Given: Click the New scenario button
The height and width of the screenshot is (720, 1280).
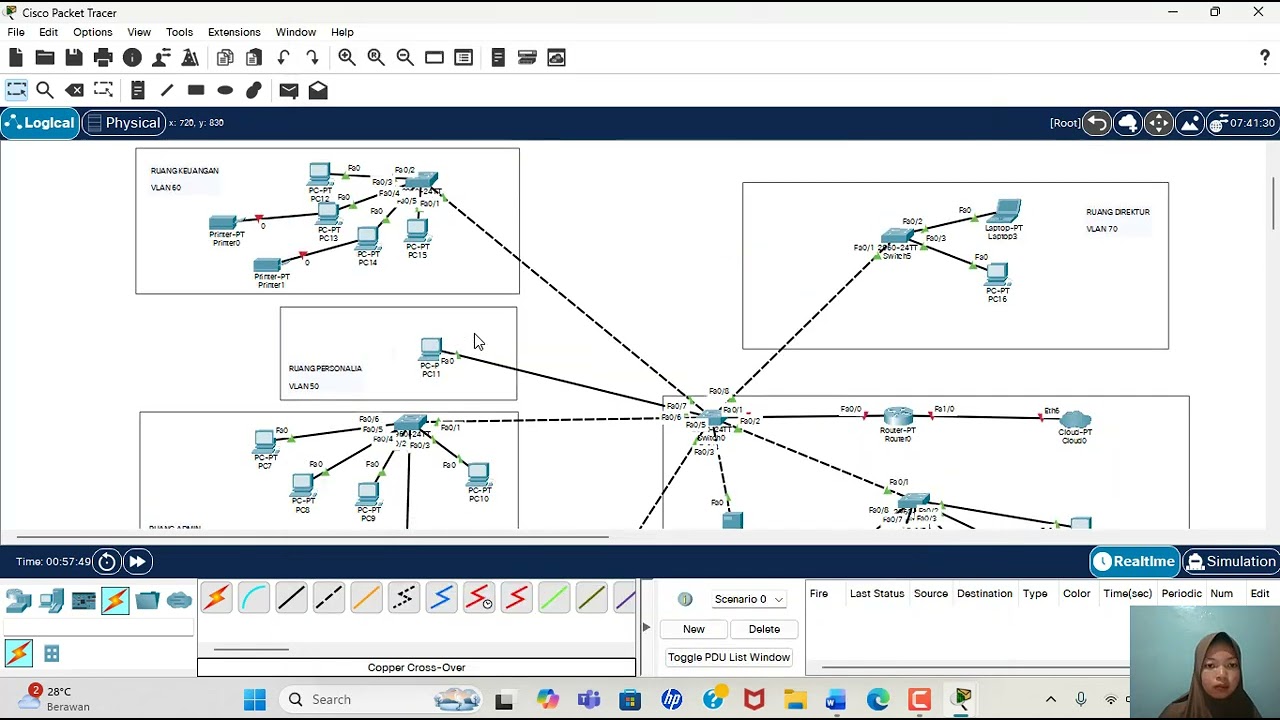Looking at the screenshot, I should click(694, 629).
